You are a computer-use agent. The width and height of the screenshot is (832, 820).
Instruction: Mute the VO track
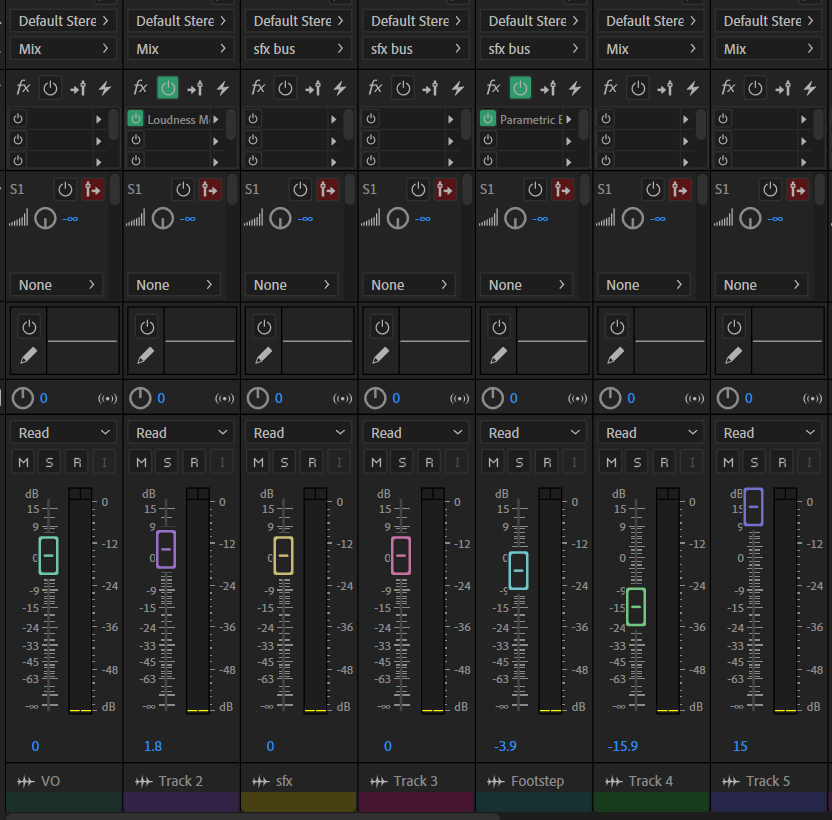pos(23,462)
